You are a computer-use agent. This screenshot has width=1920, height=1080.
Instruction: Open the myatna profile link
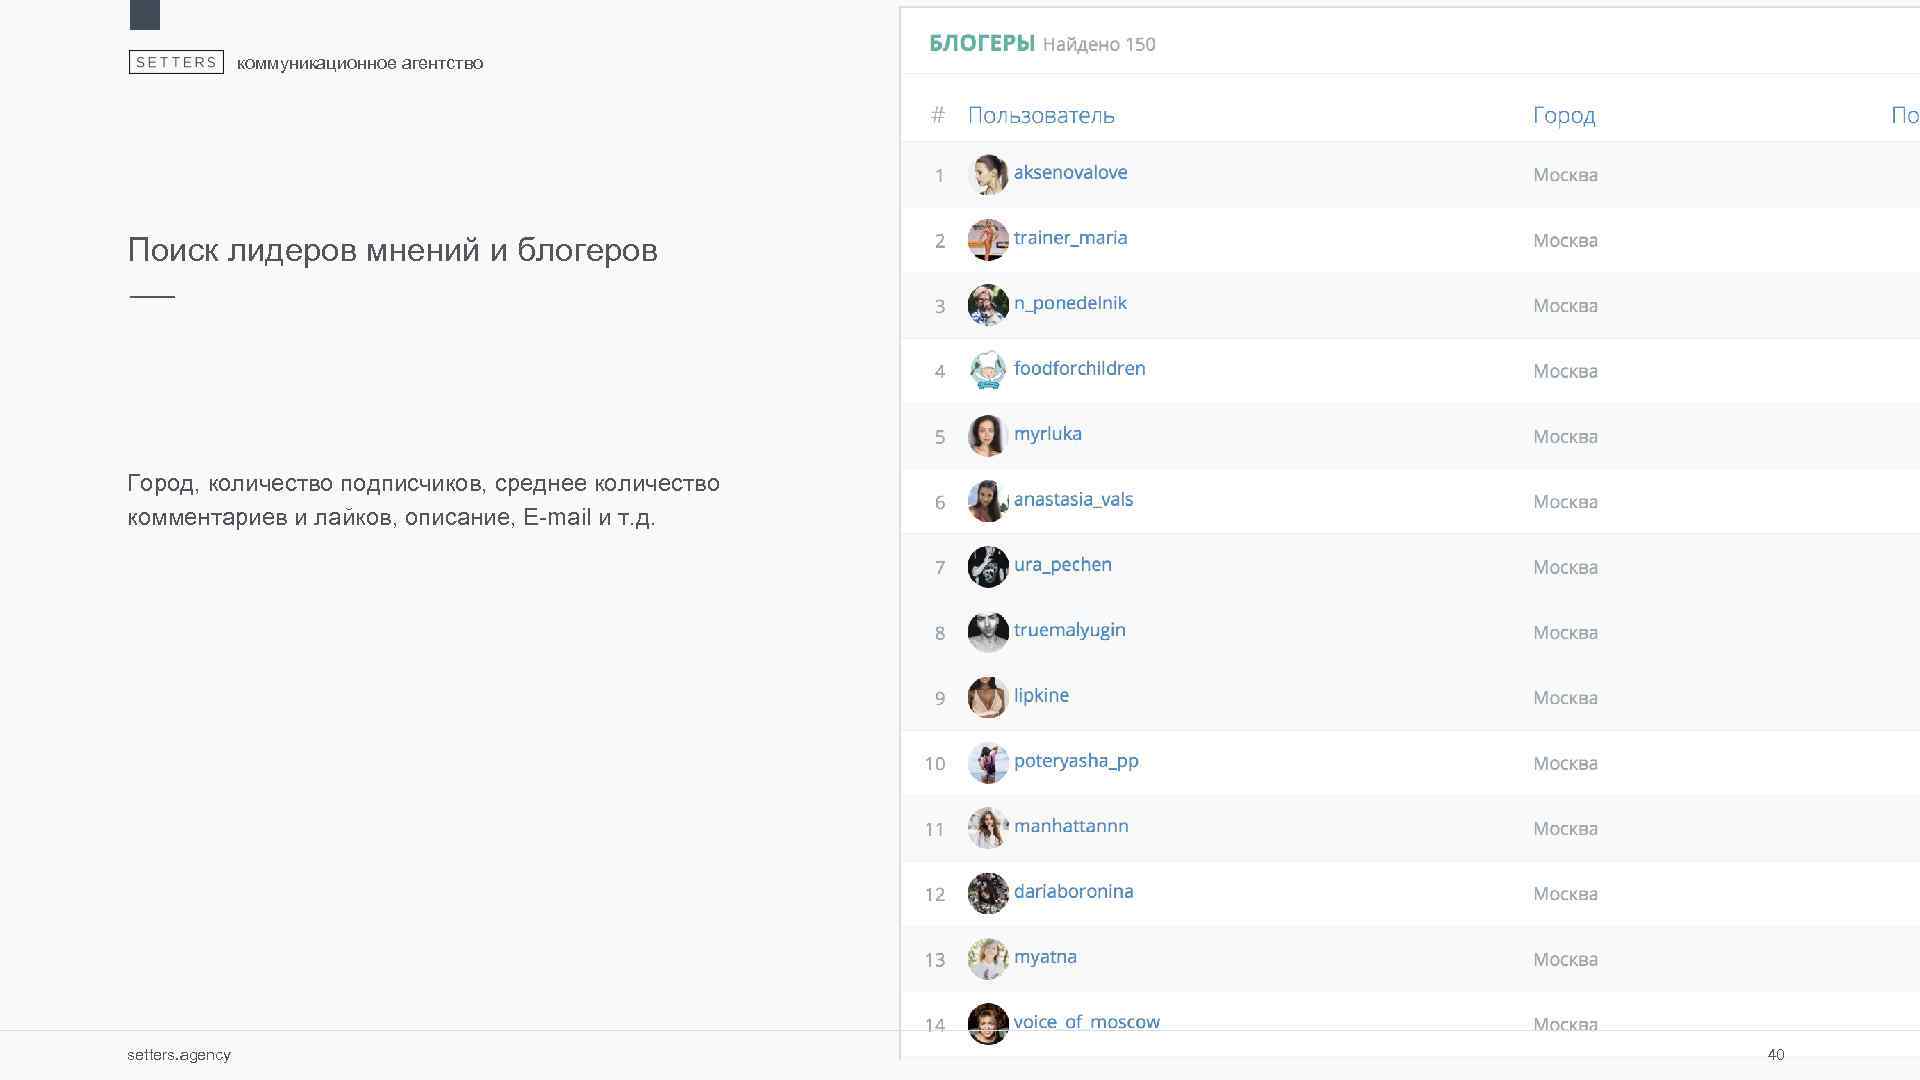[1045, 957]
